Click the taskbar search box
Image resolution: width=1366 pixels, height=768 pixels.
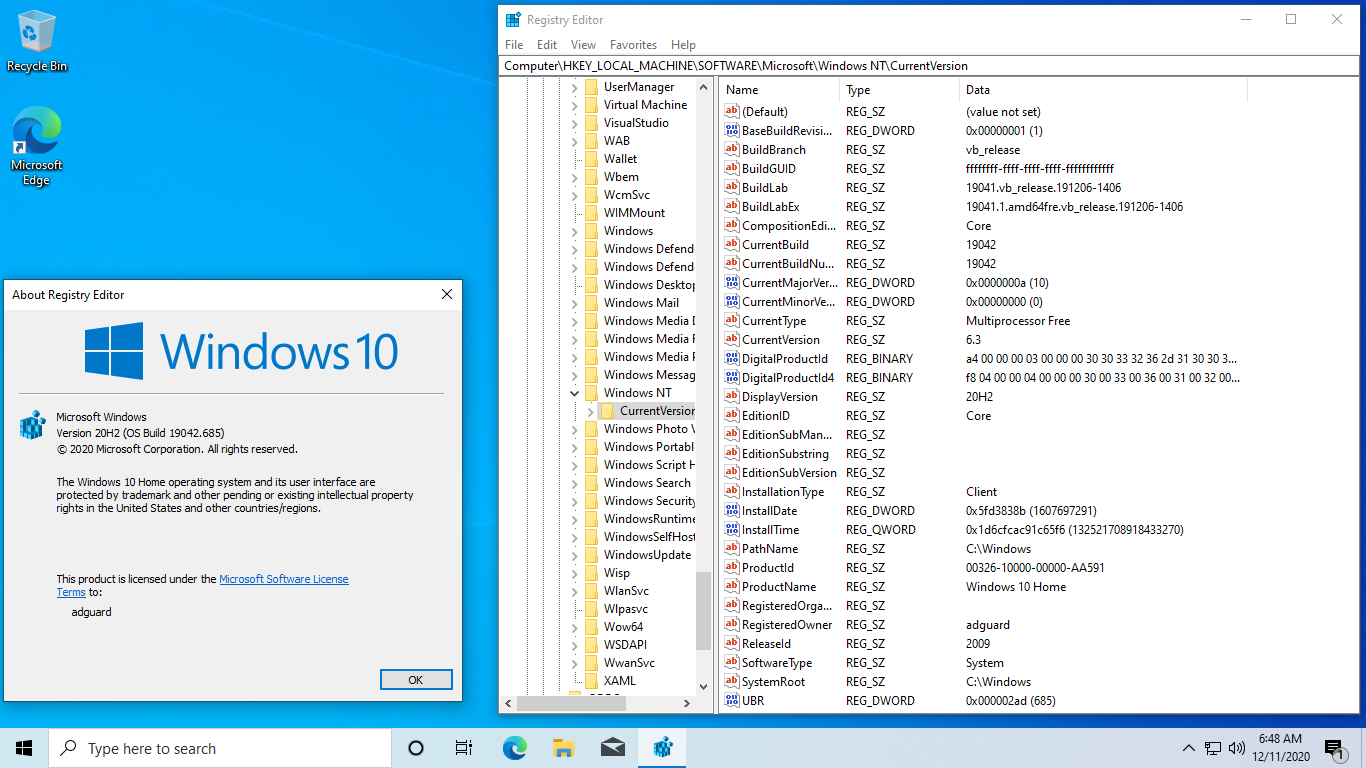click(220, 748)
